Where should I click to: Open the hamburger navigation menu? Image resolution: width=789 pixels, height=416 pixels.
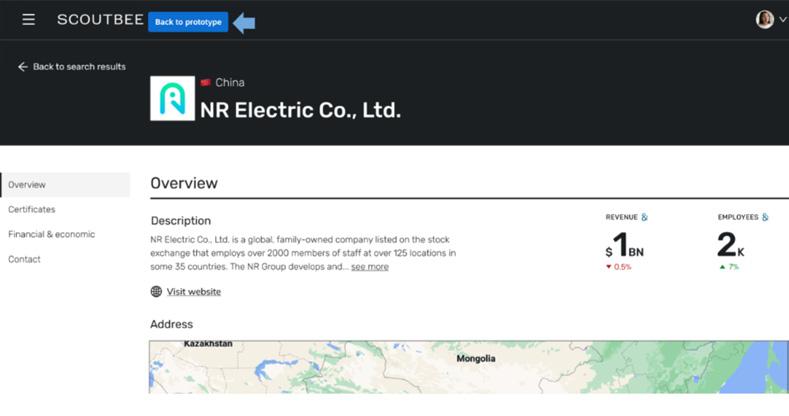(x=28, y=20)
